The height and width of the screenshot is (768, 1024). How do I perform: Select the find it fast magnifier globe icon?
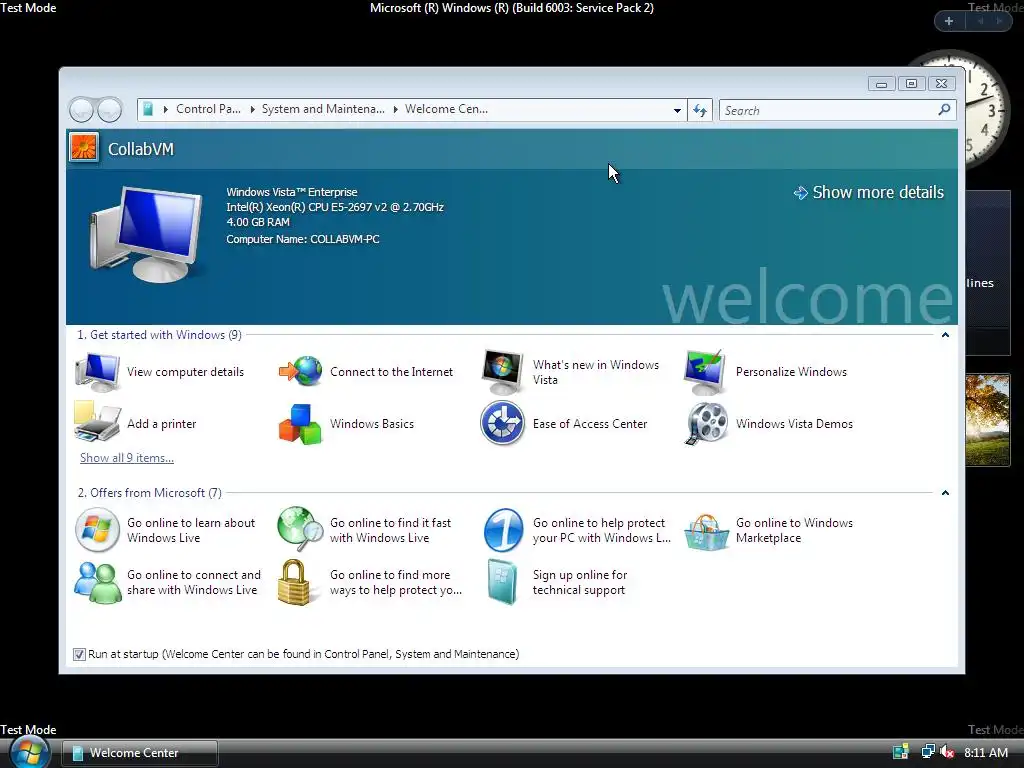pos(300,529)
